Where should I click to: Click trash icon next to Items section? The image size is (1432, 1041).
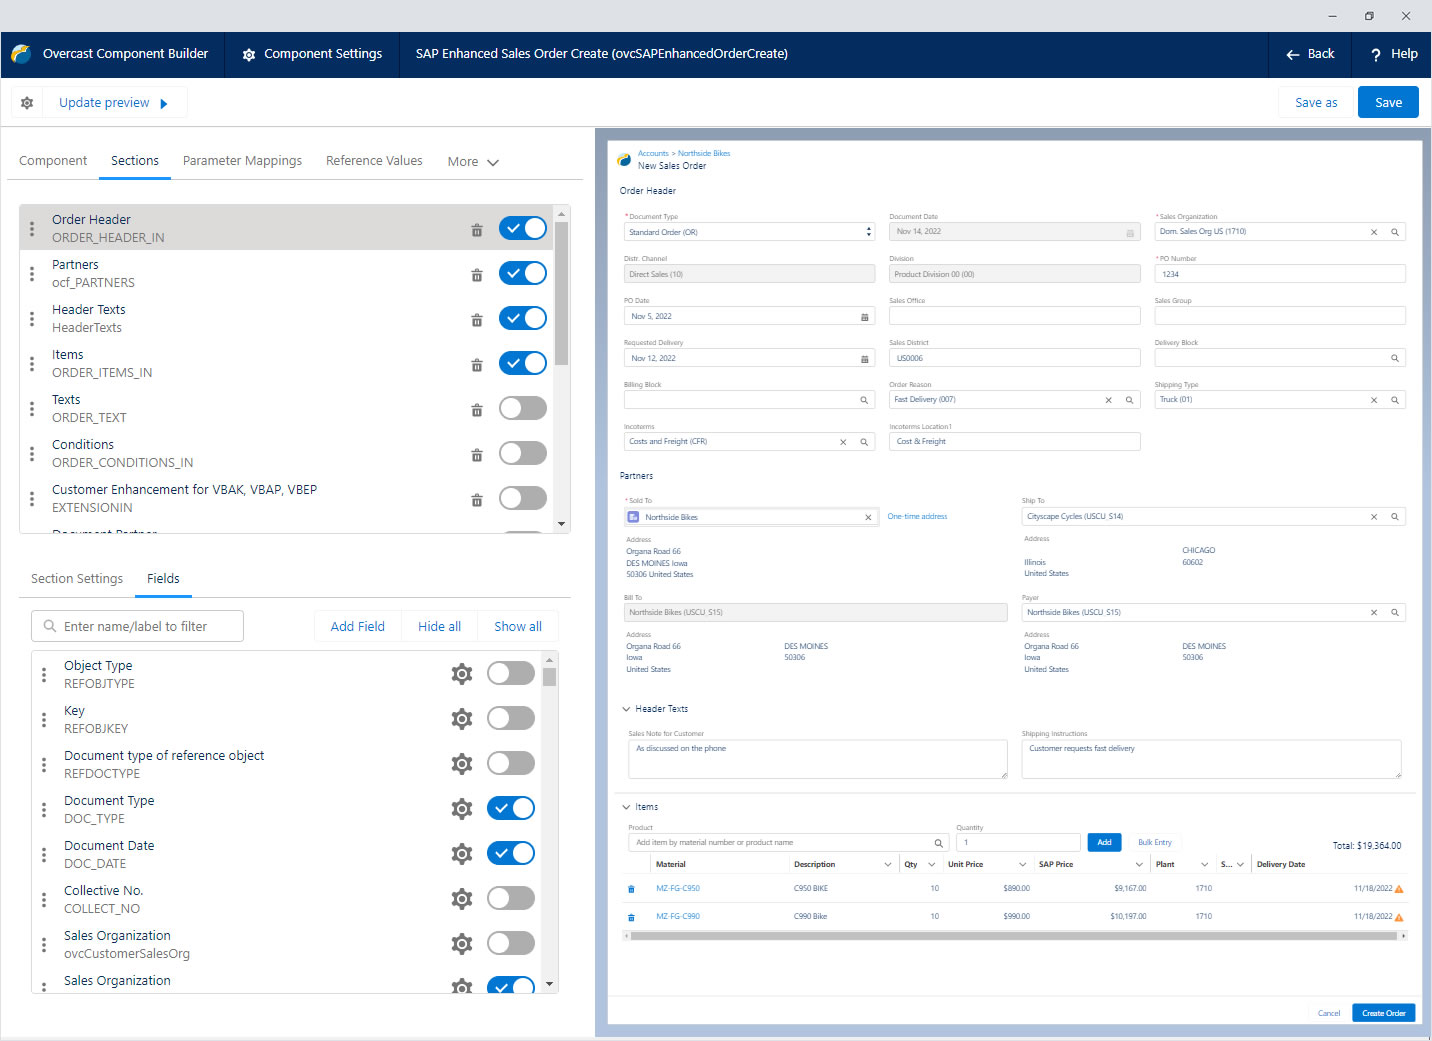point(477,365)
